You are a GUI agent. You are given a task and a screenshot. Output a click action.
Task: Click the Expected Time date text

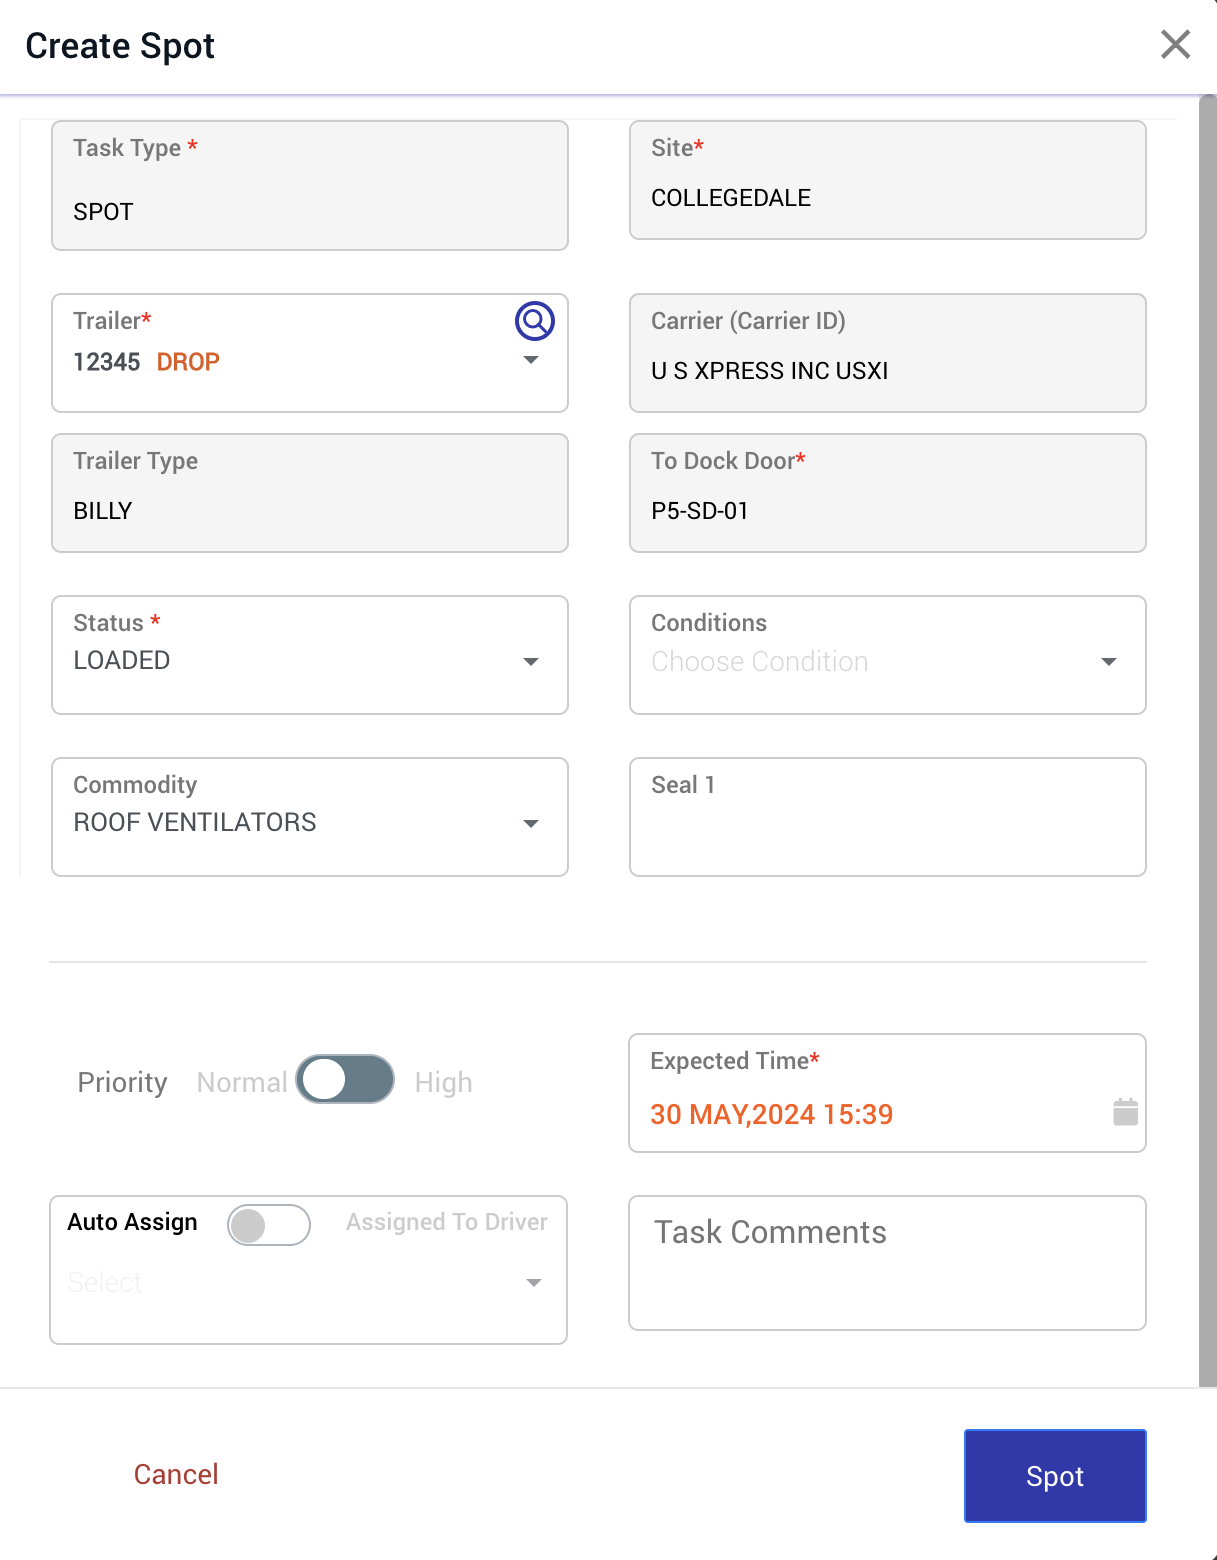[x=771, y=1114]
